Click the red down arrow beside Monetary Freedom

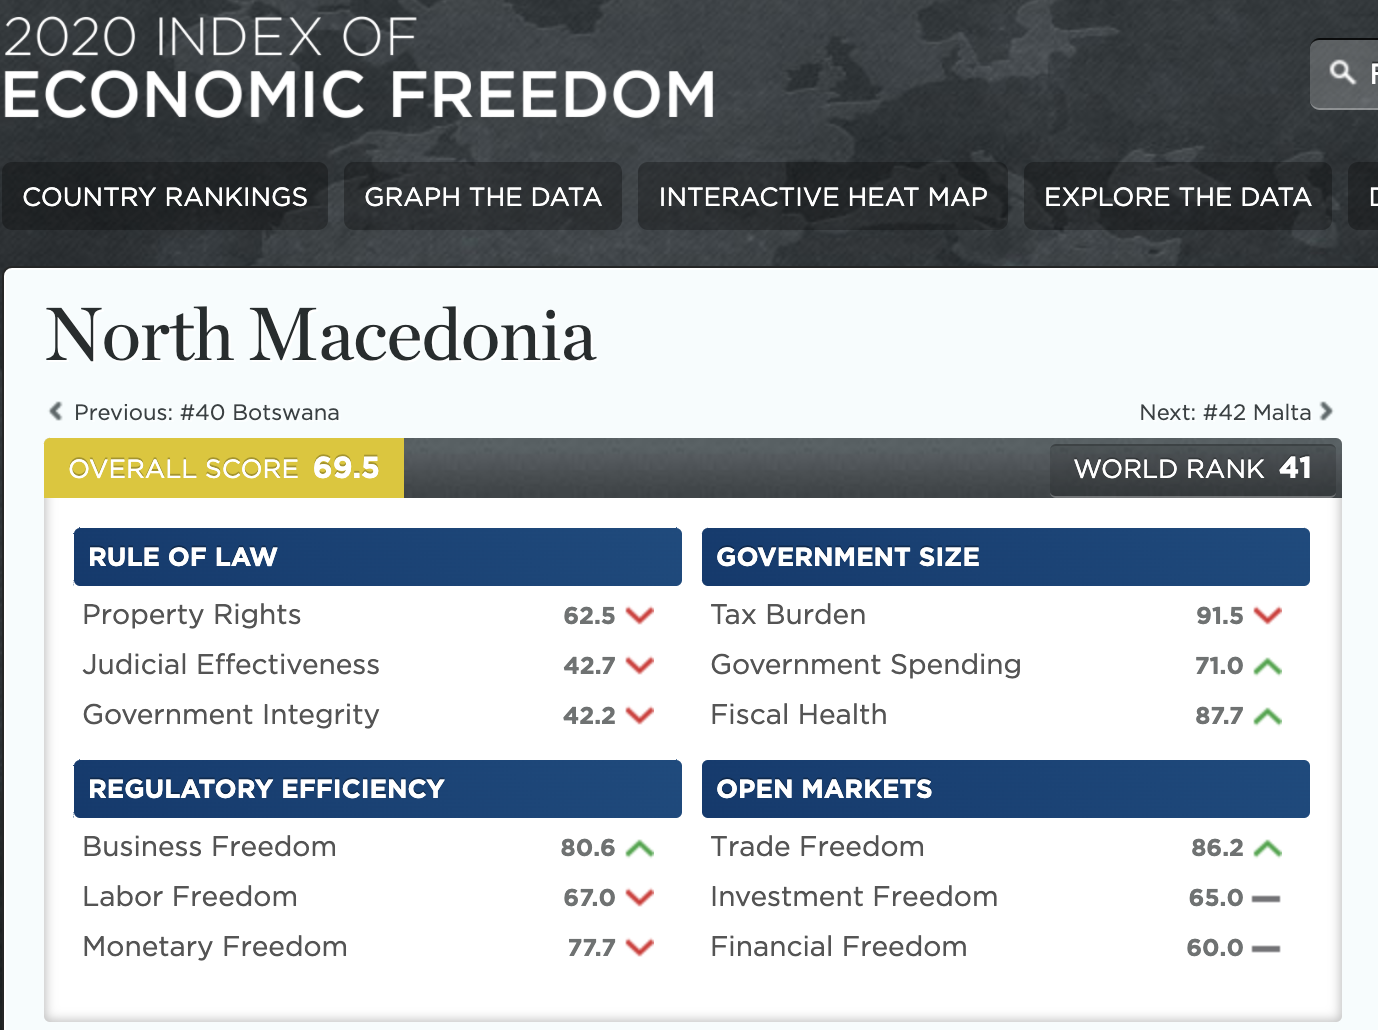[639, 947]
